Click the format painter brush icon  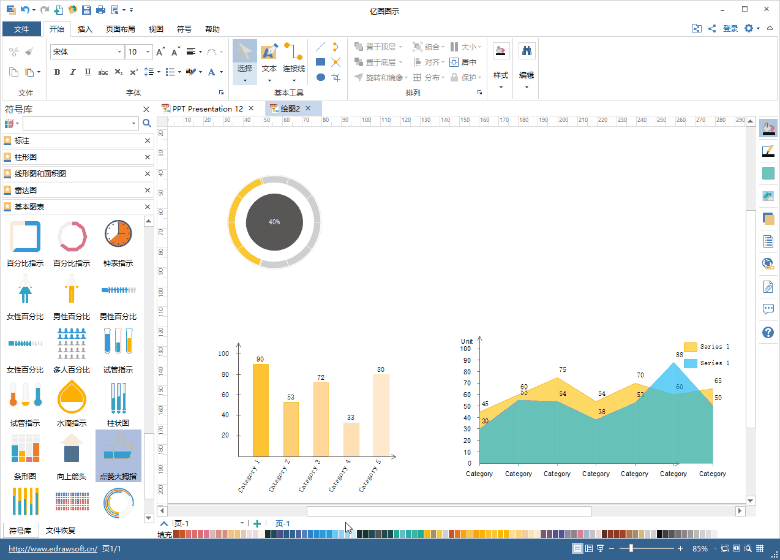[29, 51]
